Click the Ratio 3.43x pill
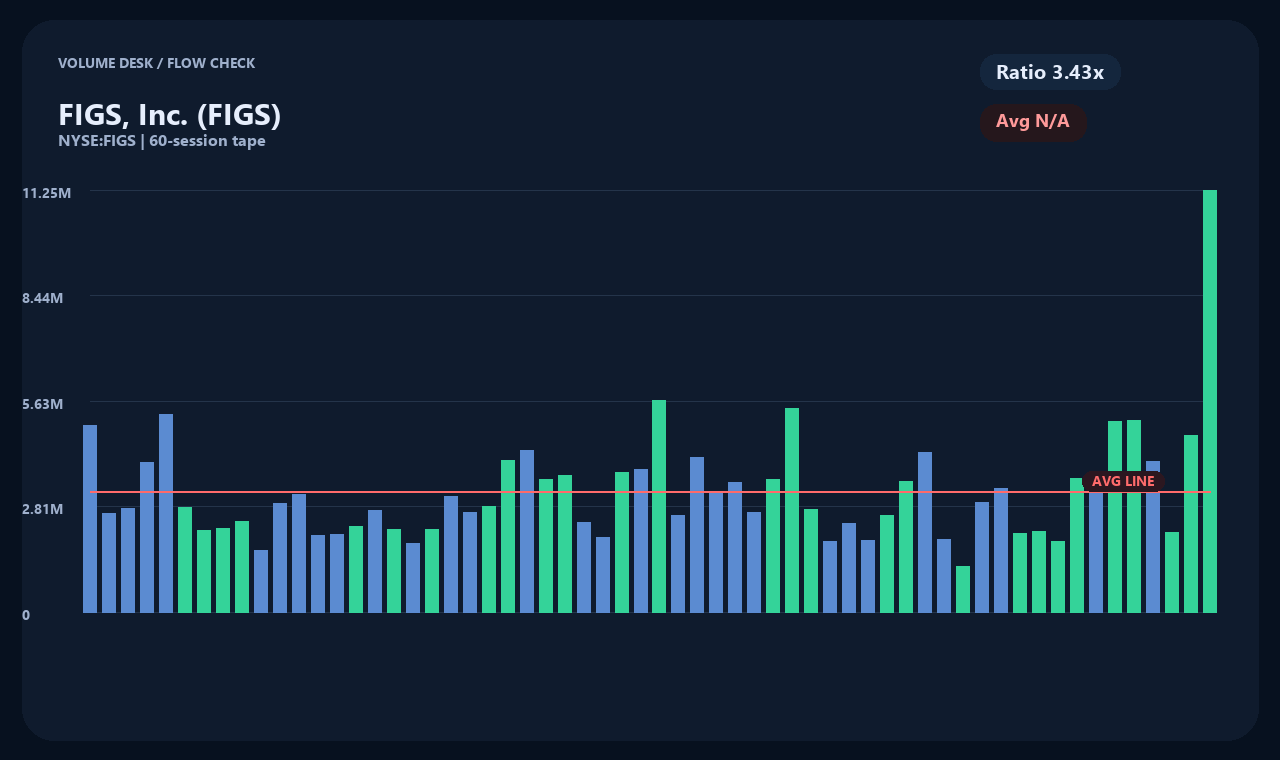 click(x=1050, y=72)
